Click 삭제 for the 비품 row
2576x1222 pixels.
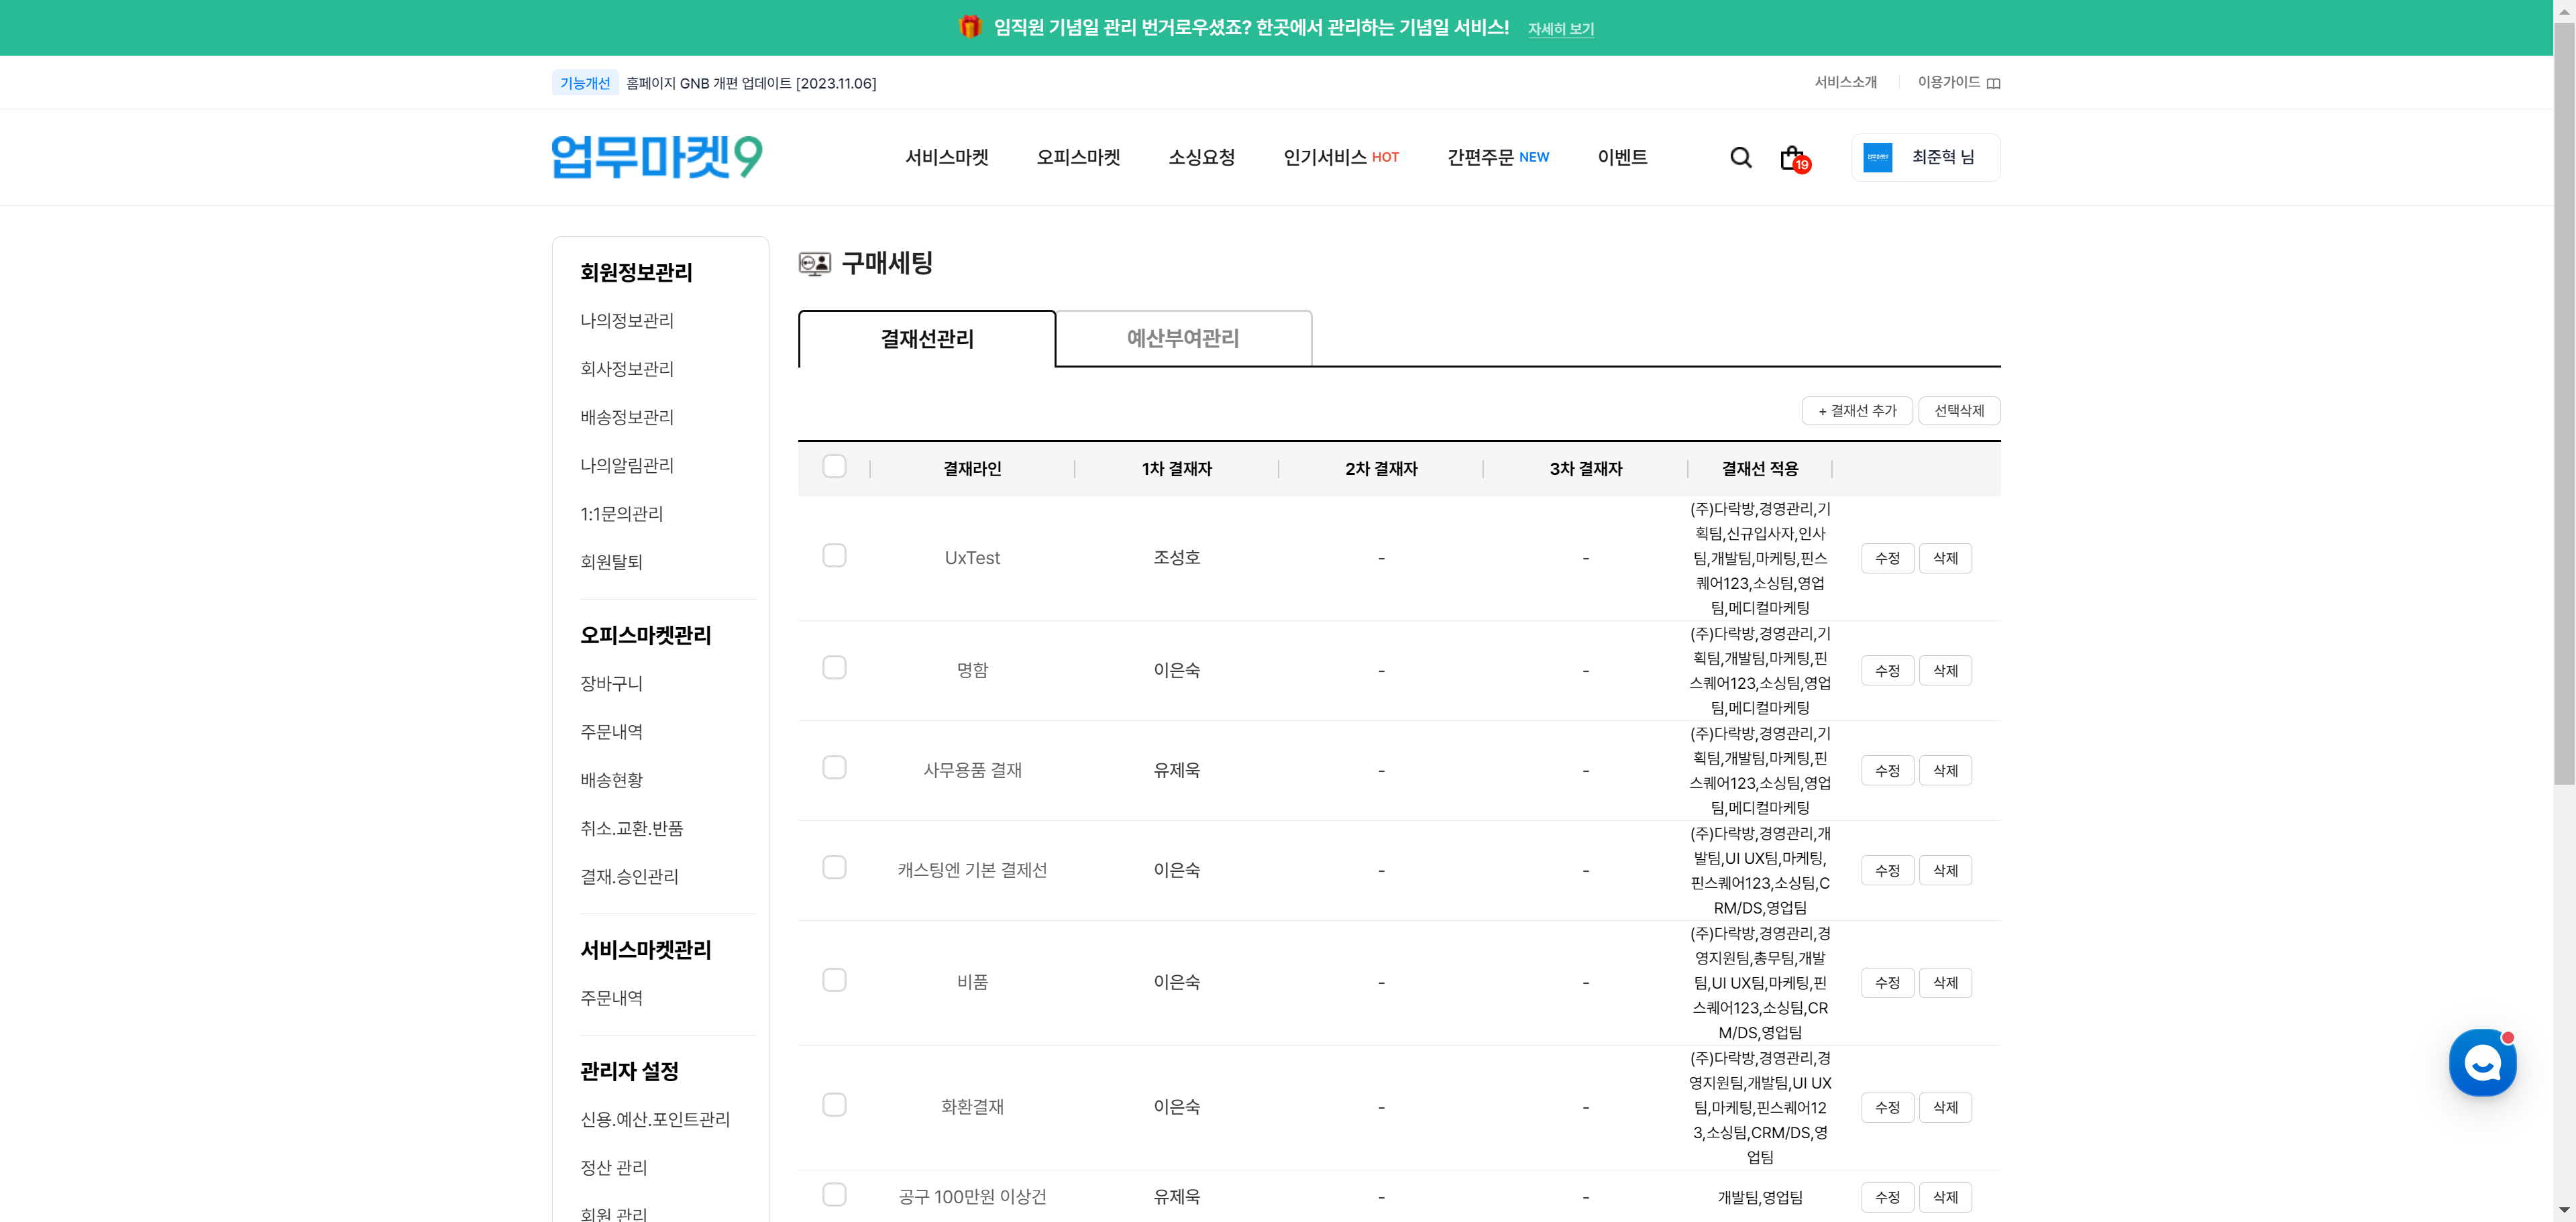click(x=1945, y=982)
